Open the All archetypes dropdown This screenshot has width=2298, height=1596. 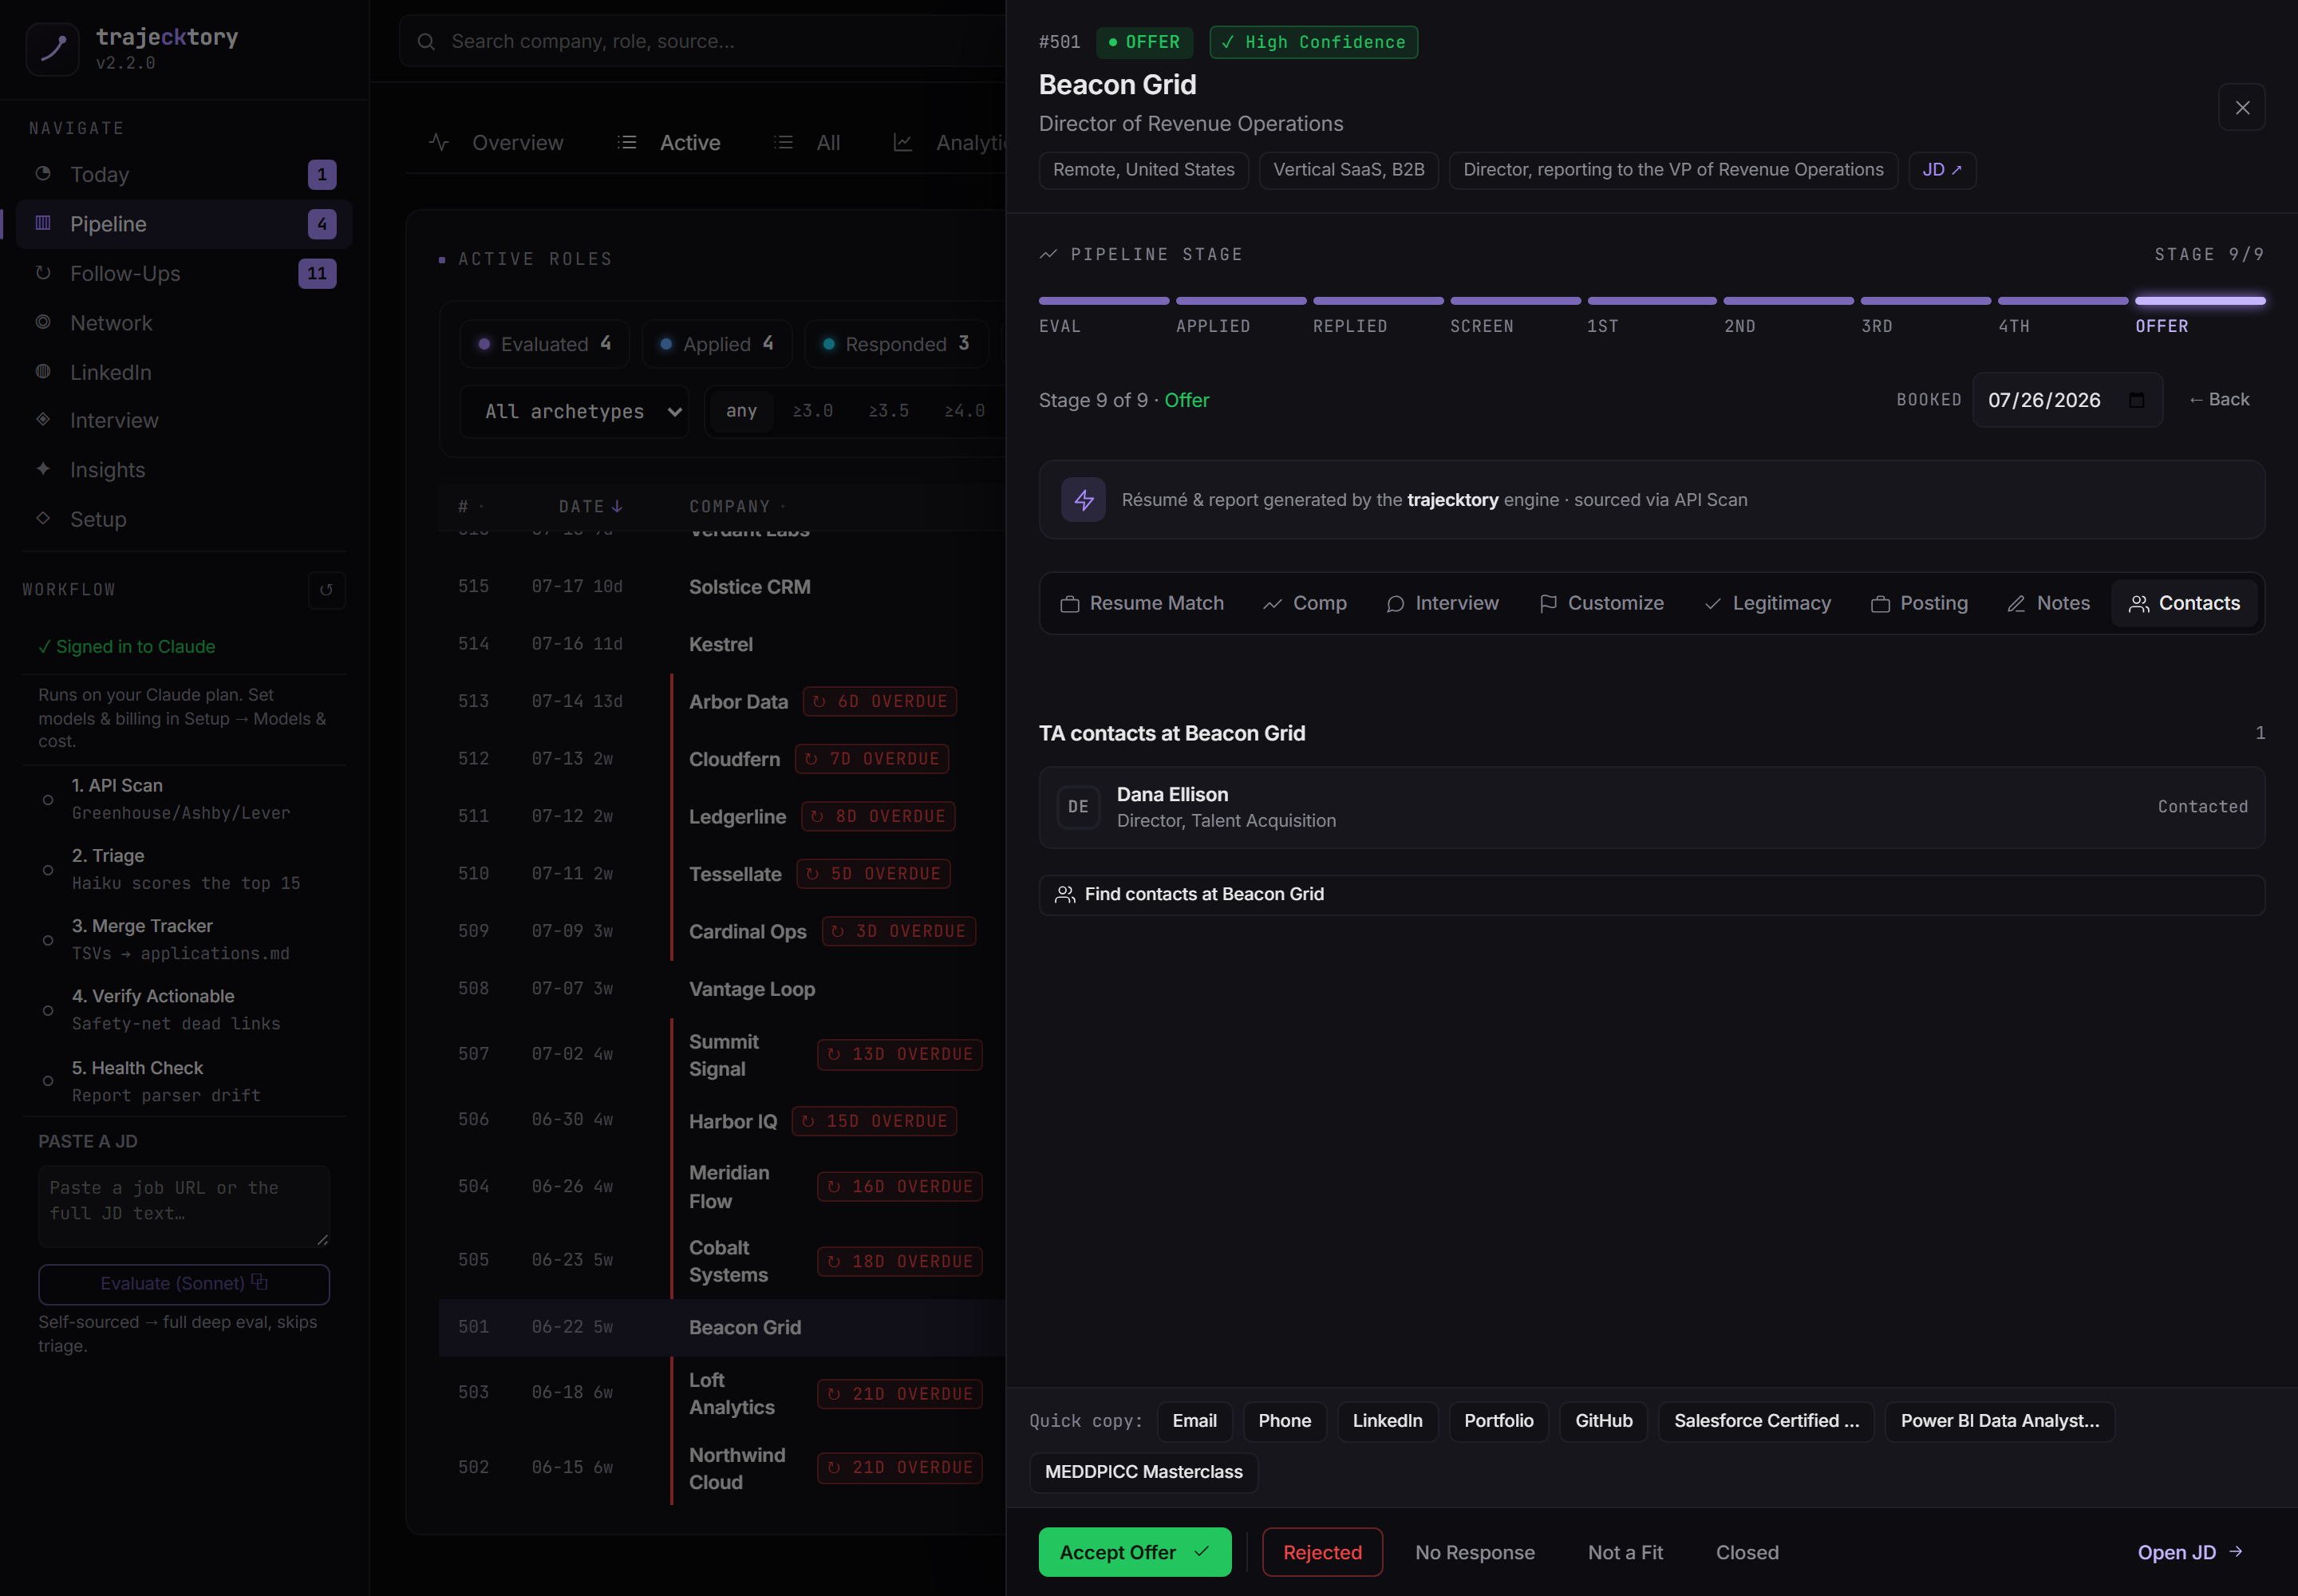pyautogui.click(x=575, y=412)
